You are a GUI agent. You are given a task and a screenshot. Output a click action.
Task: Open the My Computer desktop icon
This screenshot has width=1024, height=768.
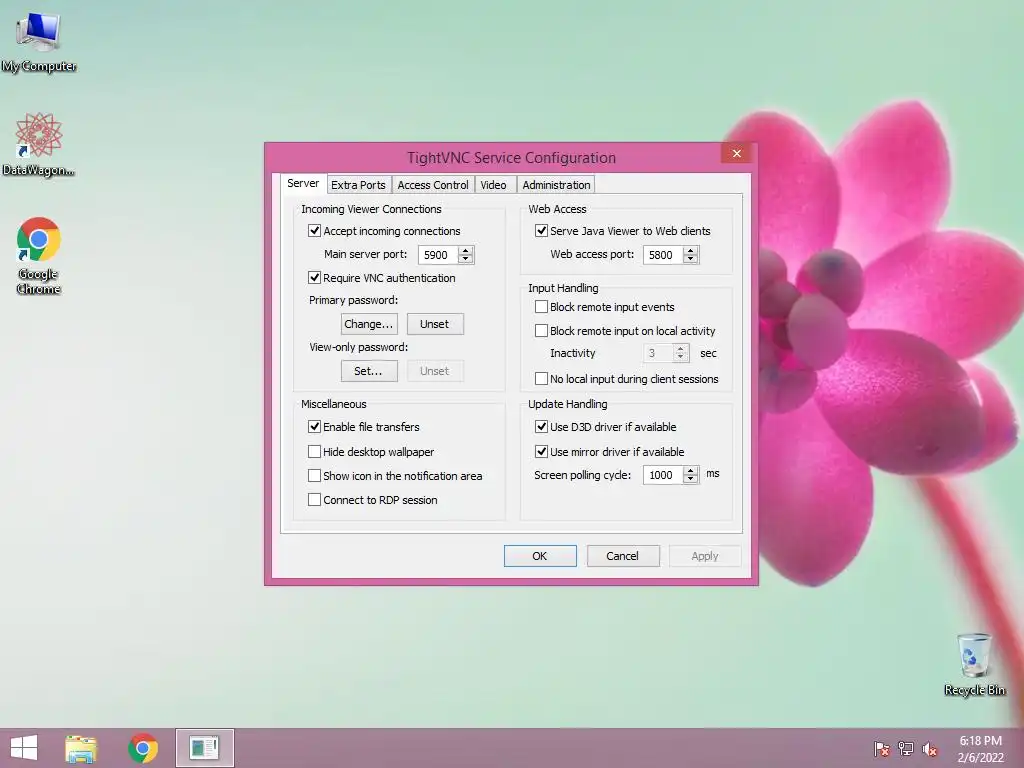(x=39, y=42)
